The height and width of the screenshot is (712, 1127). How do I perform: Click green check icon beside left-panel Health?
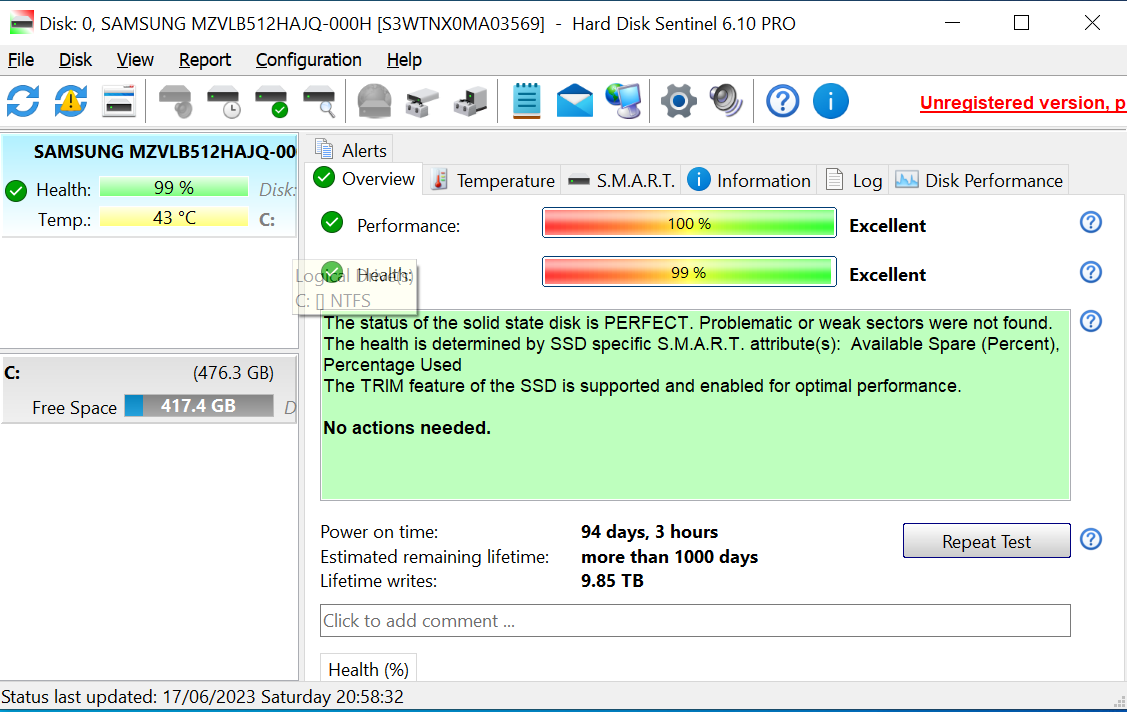(16, 191)
